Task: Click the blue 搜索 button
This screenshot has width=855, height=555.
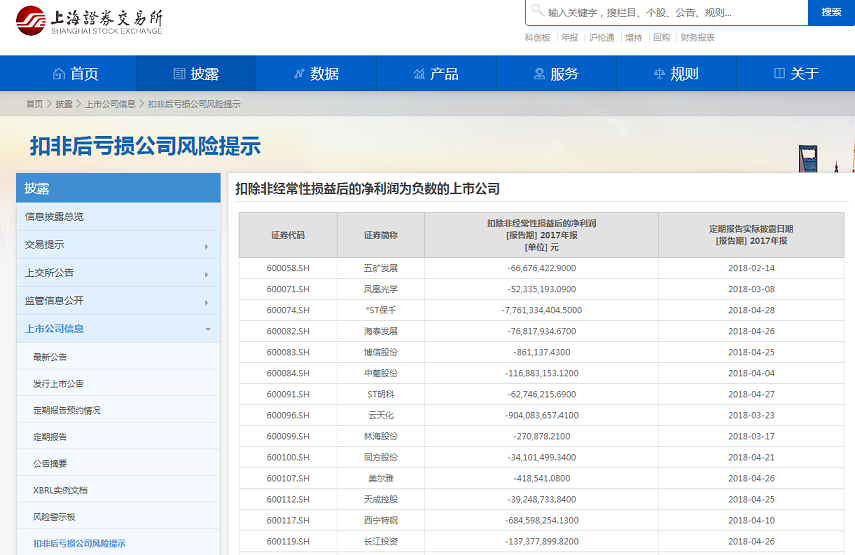Action: [831, 13]
